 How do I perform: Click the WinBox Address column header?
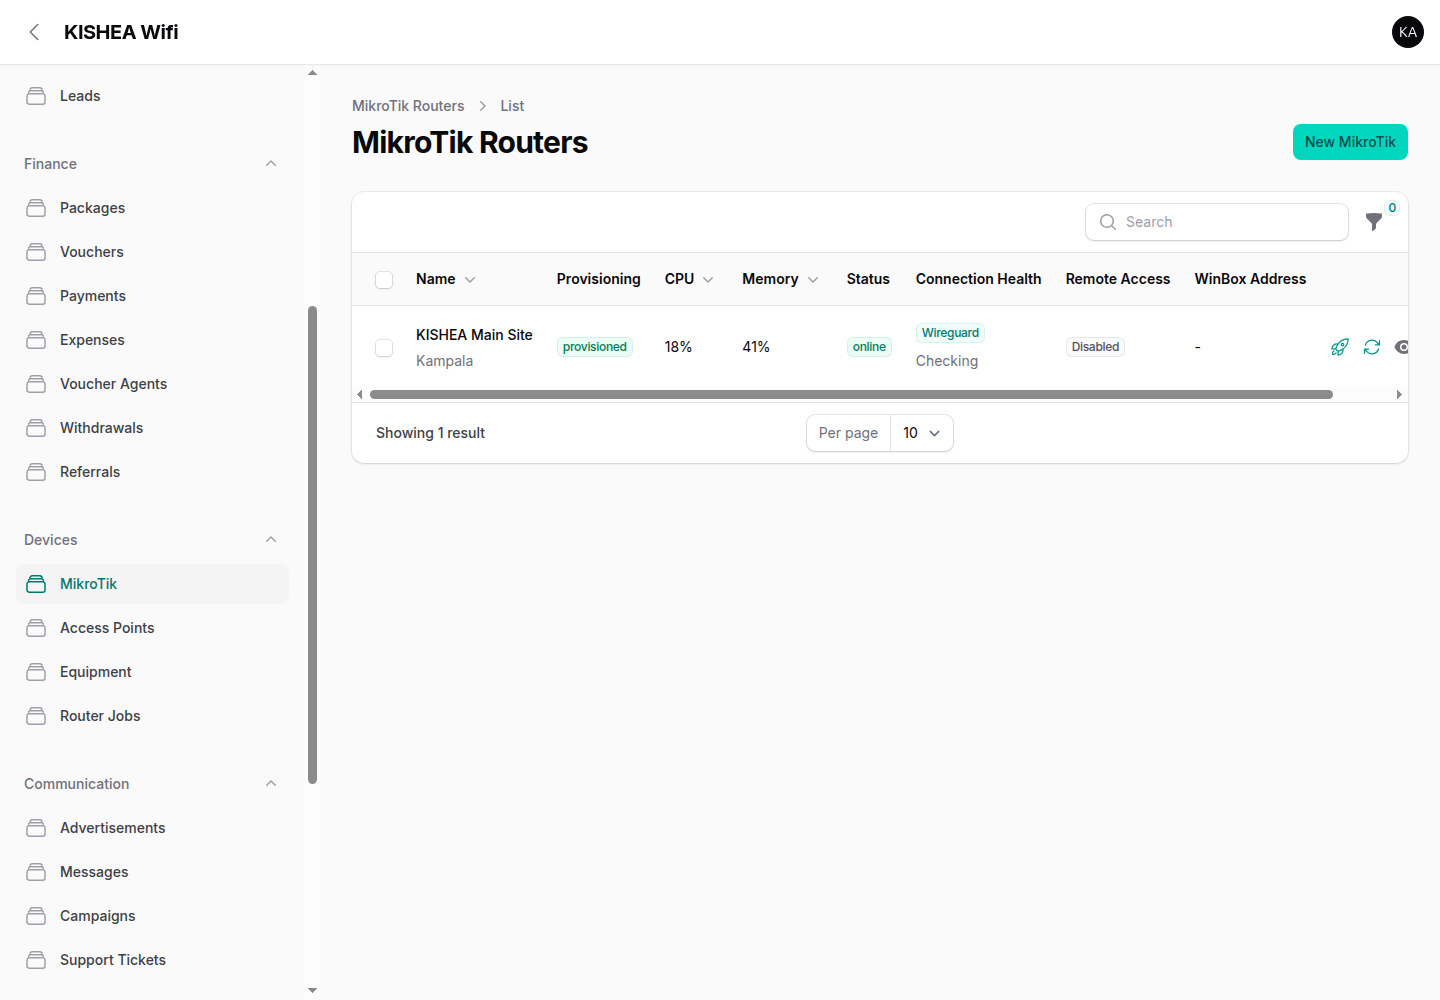(1250, 279)
